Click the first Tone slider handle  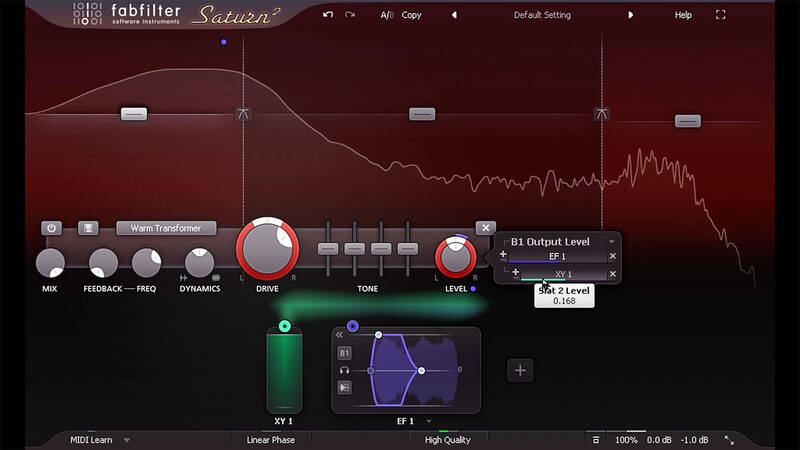coord(328,248)
